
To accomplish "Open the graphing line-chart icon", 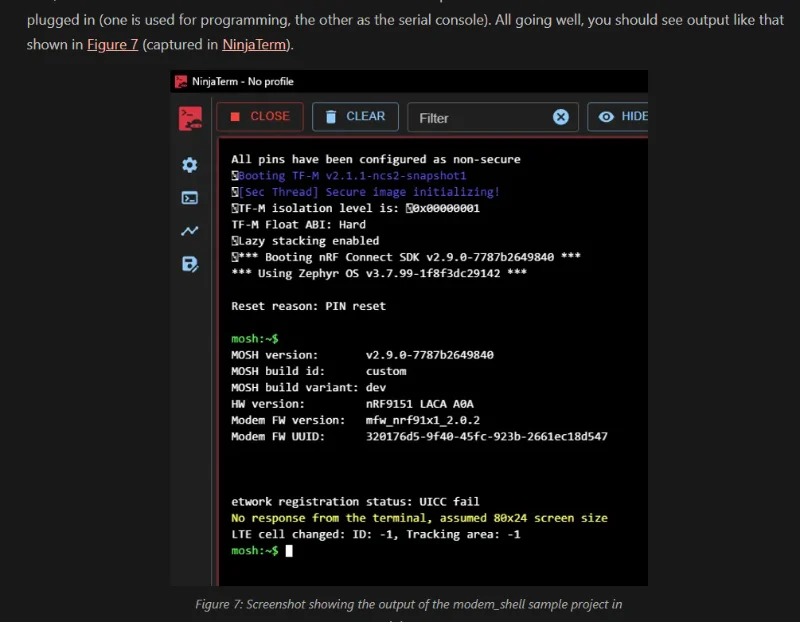I will 189,231.
